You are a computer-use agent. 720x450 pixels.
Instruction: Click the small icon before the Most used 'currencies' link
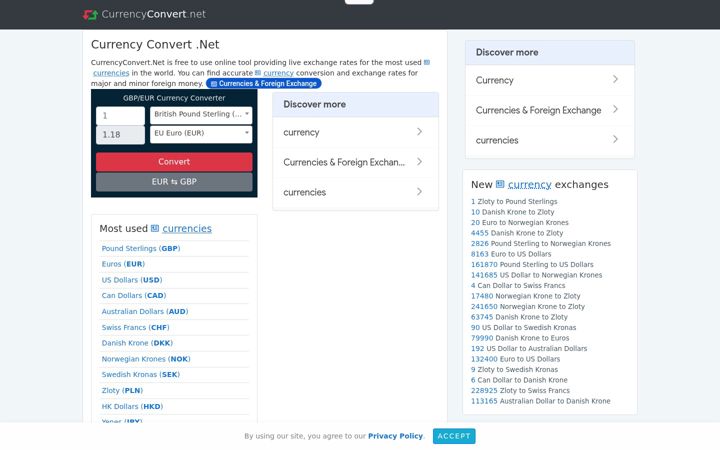click(x=155, y=228)
